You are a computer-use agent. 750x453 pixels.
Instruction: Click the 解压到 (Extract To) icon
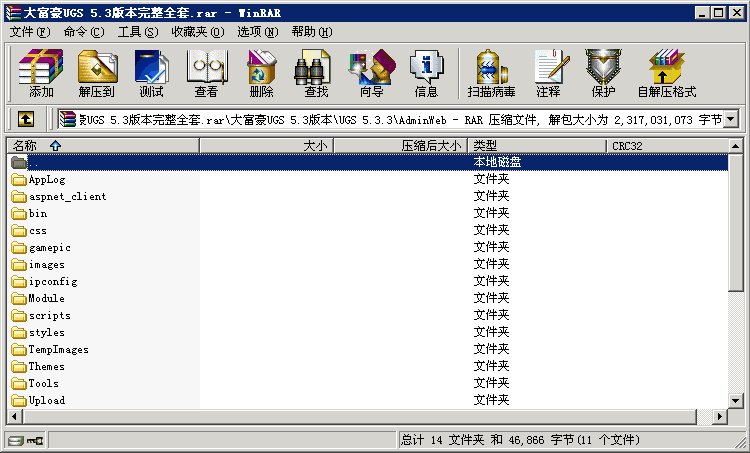[96, 74]
